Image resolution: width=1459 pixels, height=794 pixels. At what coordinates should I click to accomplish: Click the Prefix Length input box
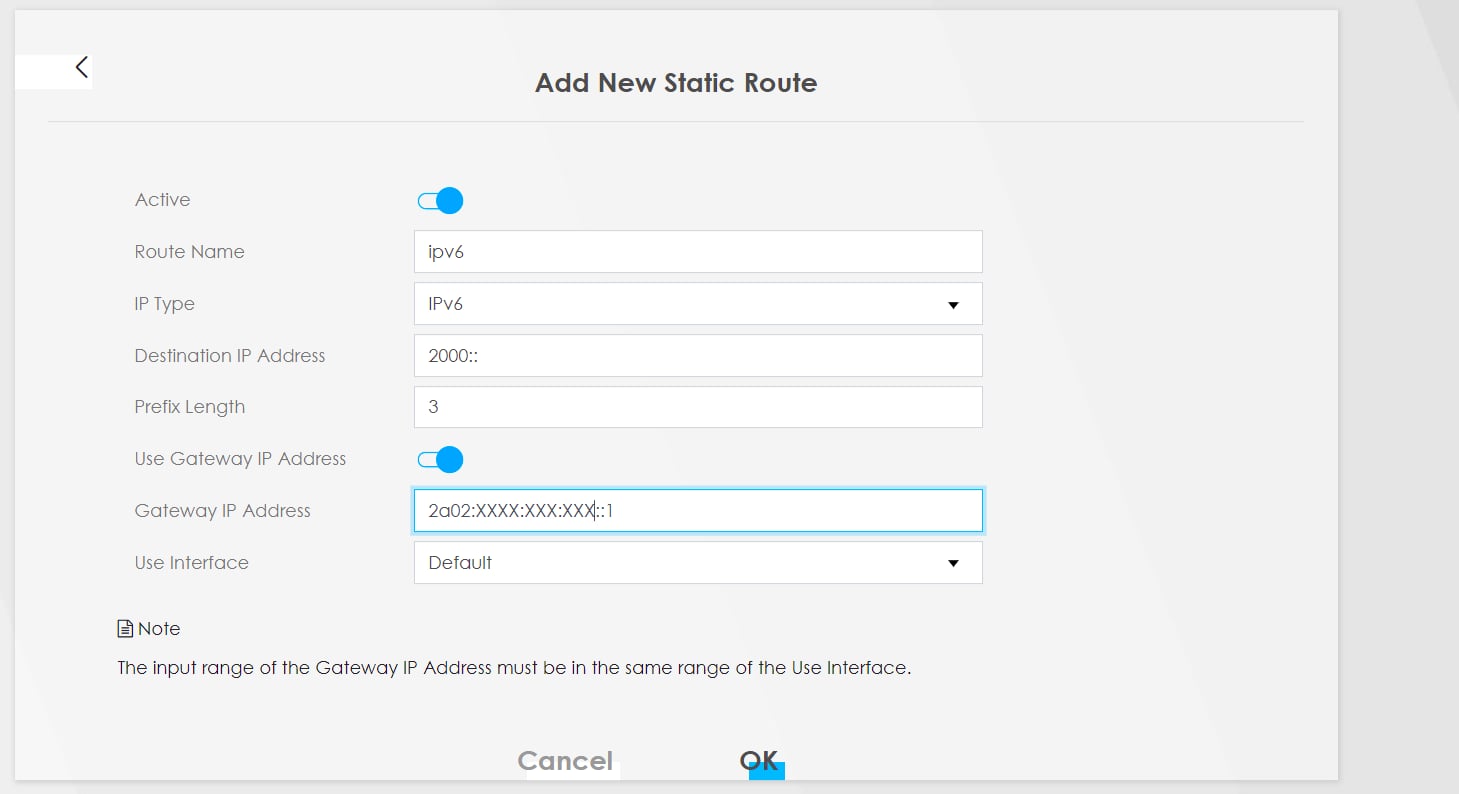point(697,408)
